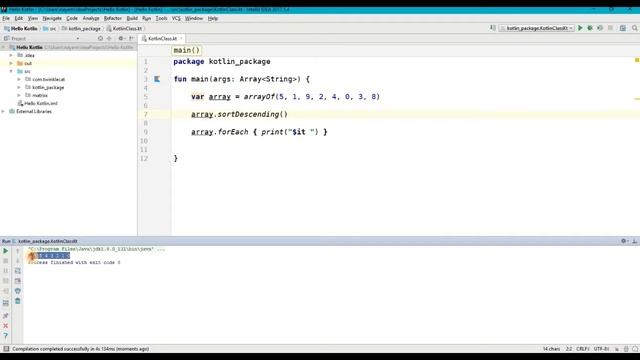Click kotlin_package breadcrumb in navigation bar
Screen dimensions: 640x360
(81, 29)
